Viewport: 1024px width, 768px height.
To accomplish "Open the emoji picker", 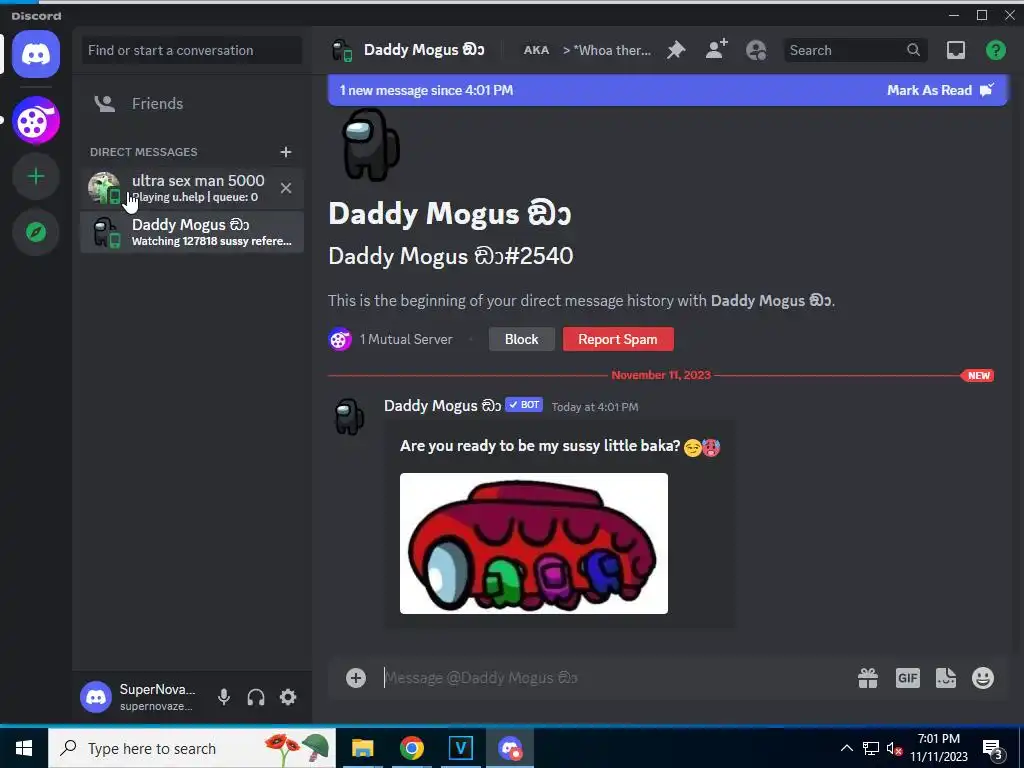I will [x=983, y=678].
